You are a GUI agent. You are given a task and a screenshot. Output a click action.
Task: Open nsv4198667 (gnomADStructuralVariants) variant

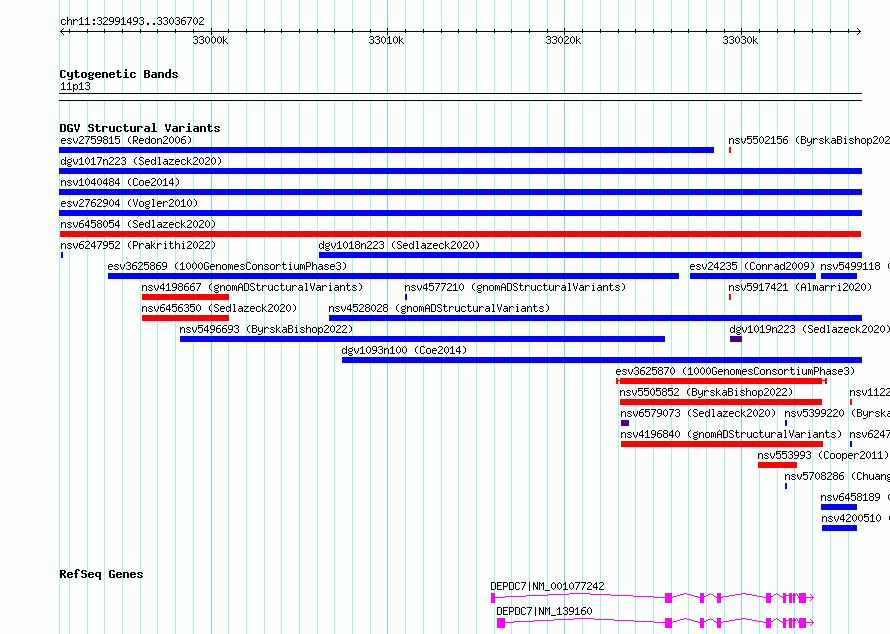185,297
